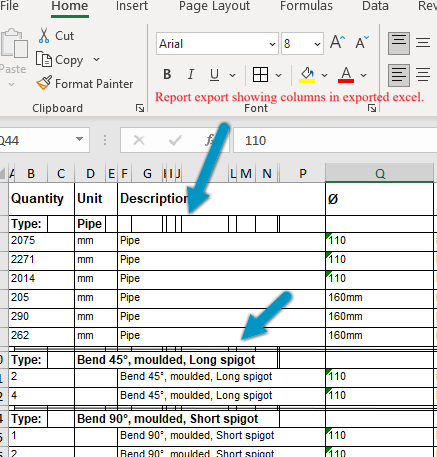The image size is (437, 457).
Task: Click the Description header cell
Action: [221, 199]
